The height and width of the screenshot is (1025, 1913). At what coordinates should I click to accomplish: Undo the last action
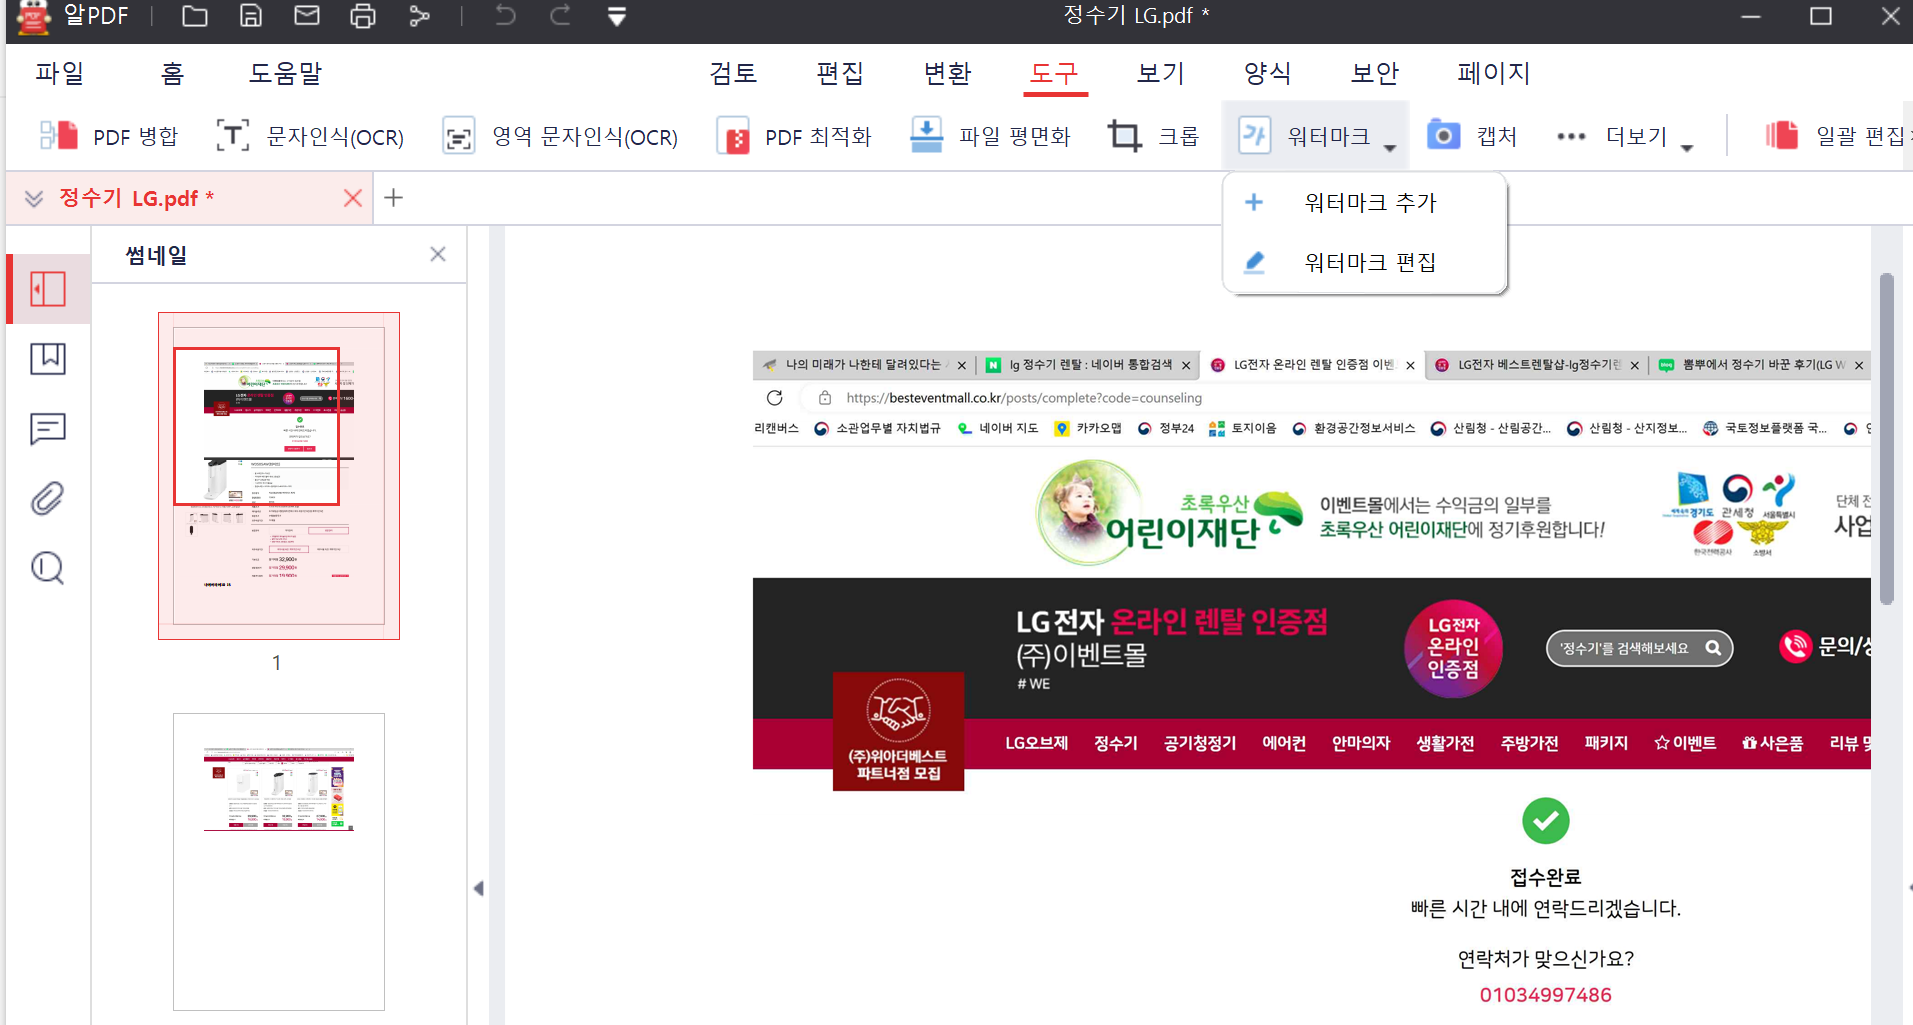[505, 16]
